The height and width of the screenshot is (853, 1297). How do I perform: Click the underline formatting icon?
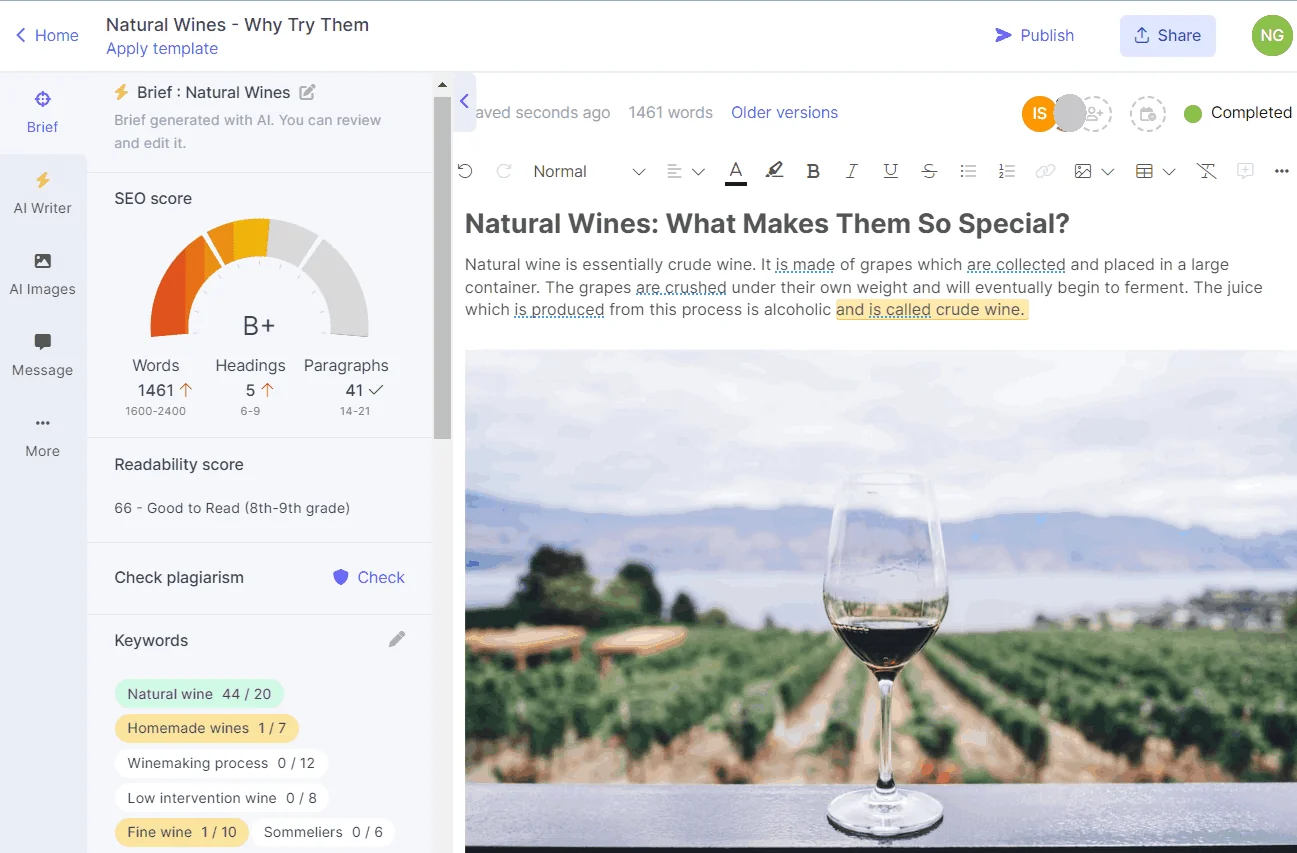coord(890,171)
